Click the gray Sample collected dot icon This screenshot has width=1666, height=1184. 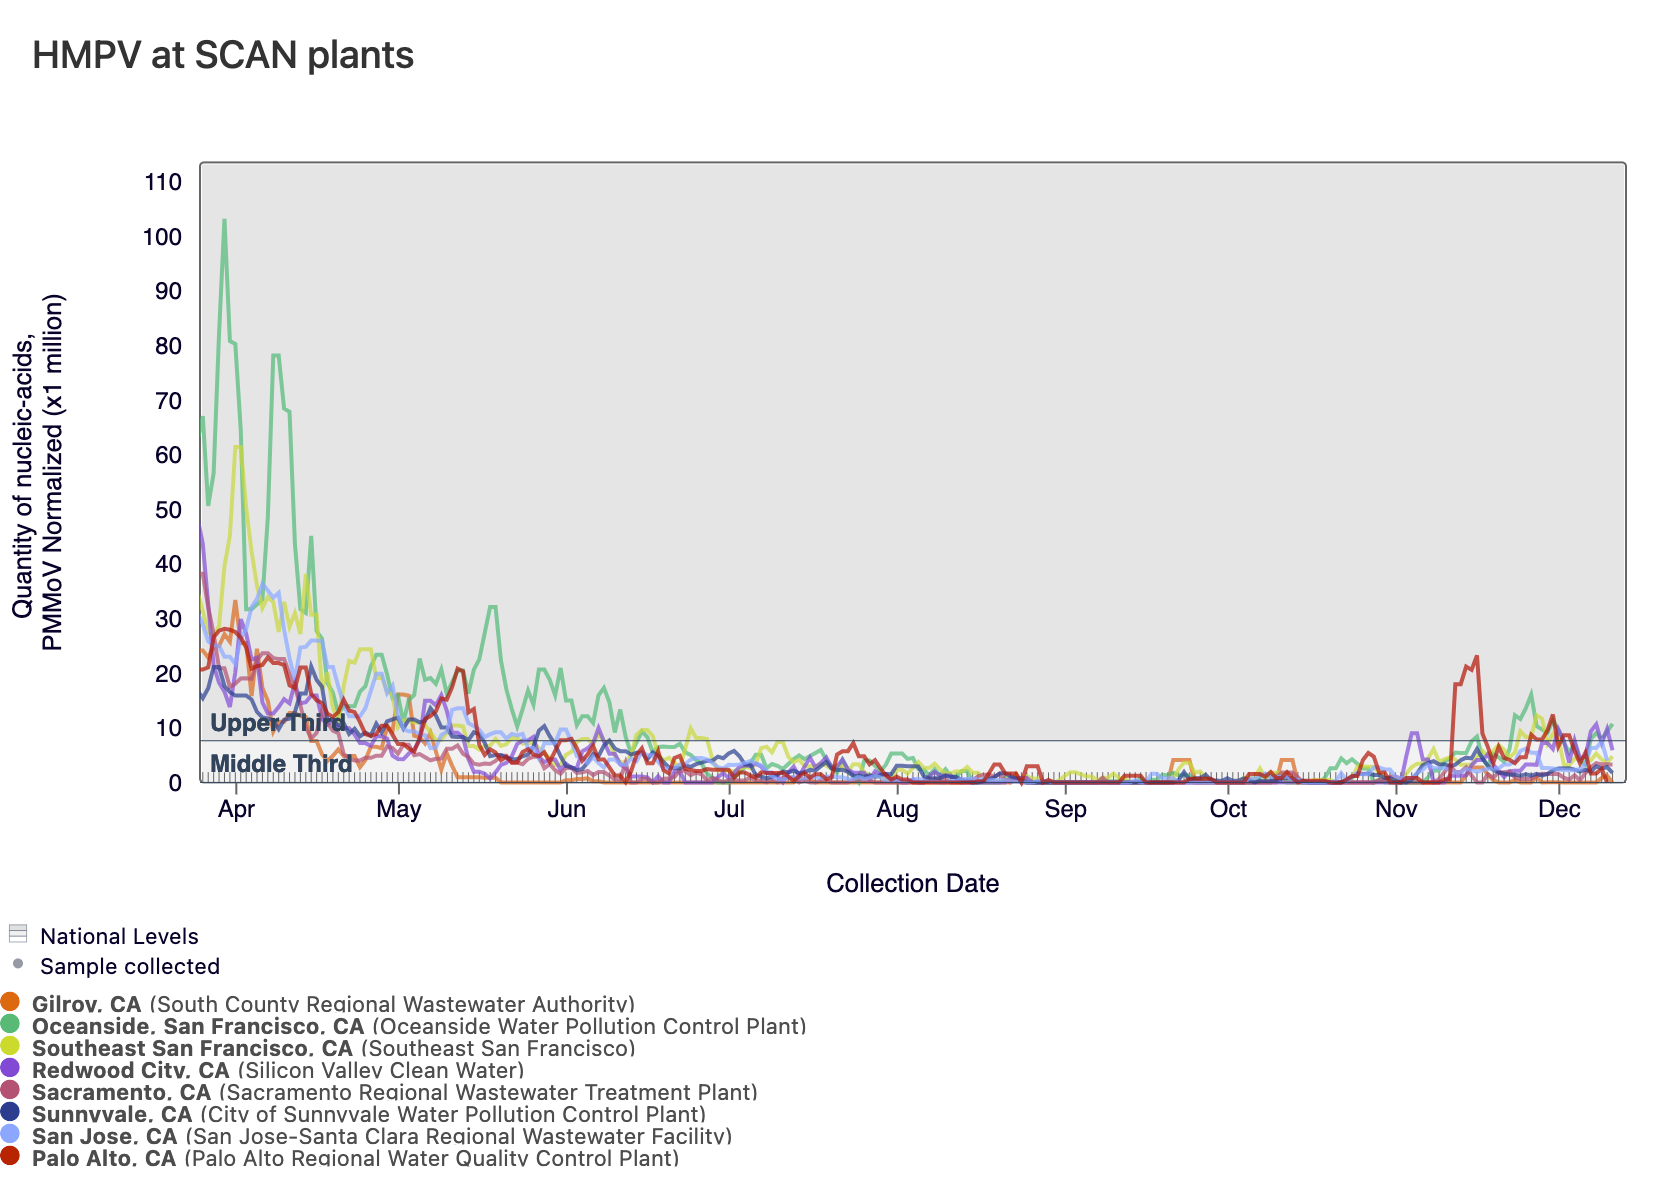pos(17,964)
